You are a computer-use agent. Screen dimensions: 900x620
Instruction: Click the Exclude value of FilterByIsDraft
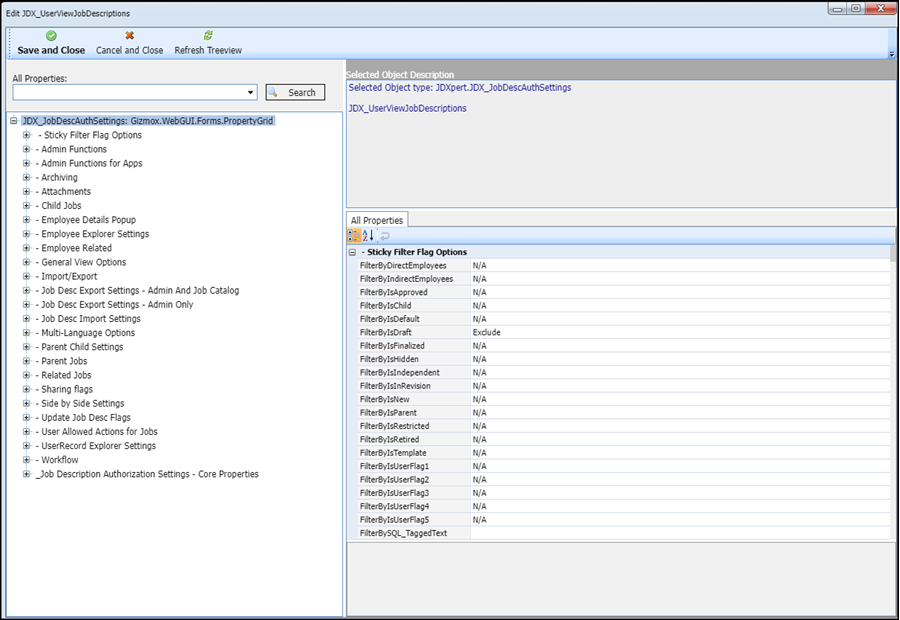(487, 332)
